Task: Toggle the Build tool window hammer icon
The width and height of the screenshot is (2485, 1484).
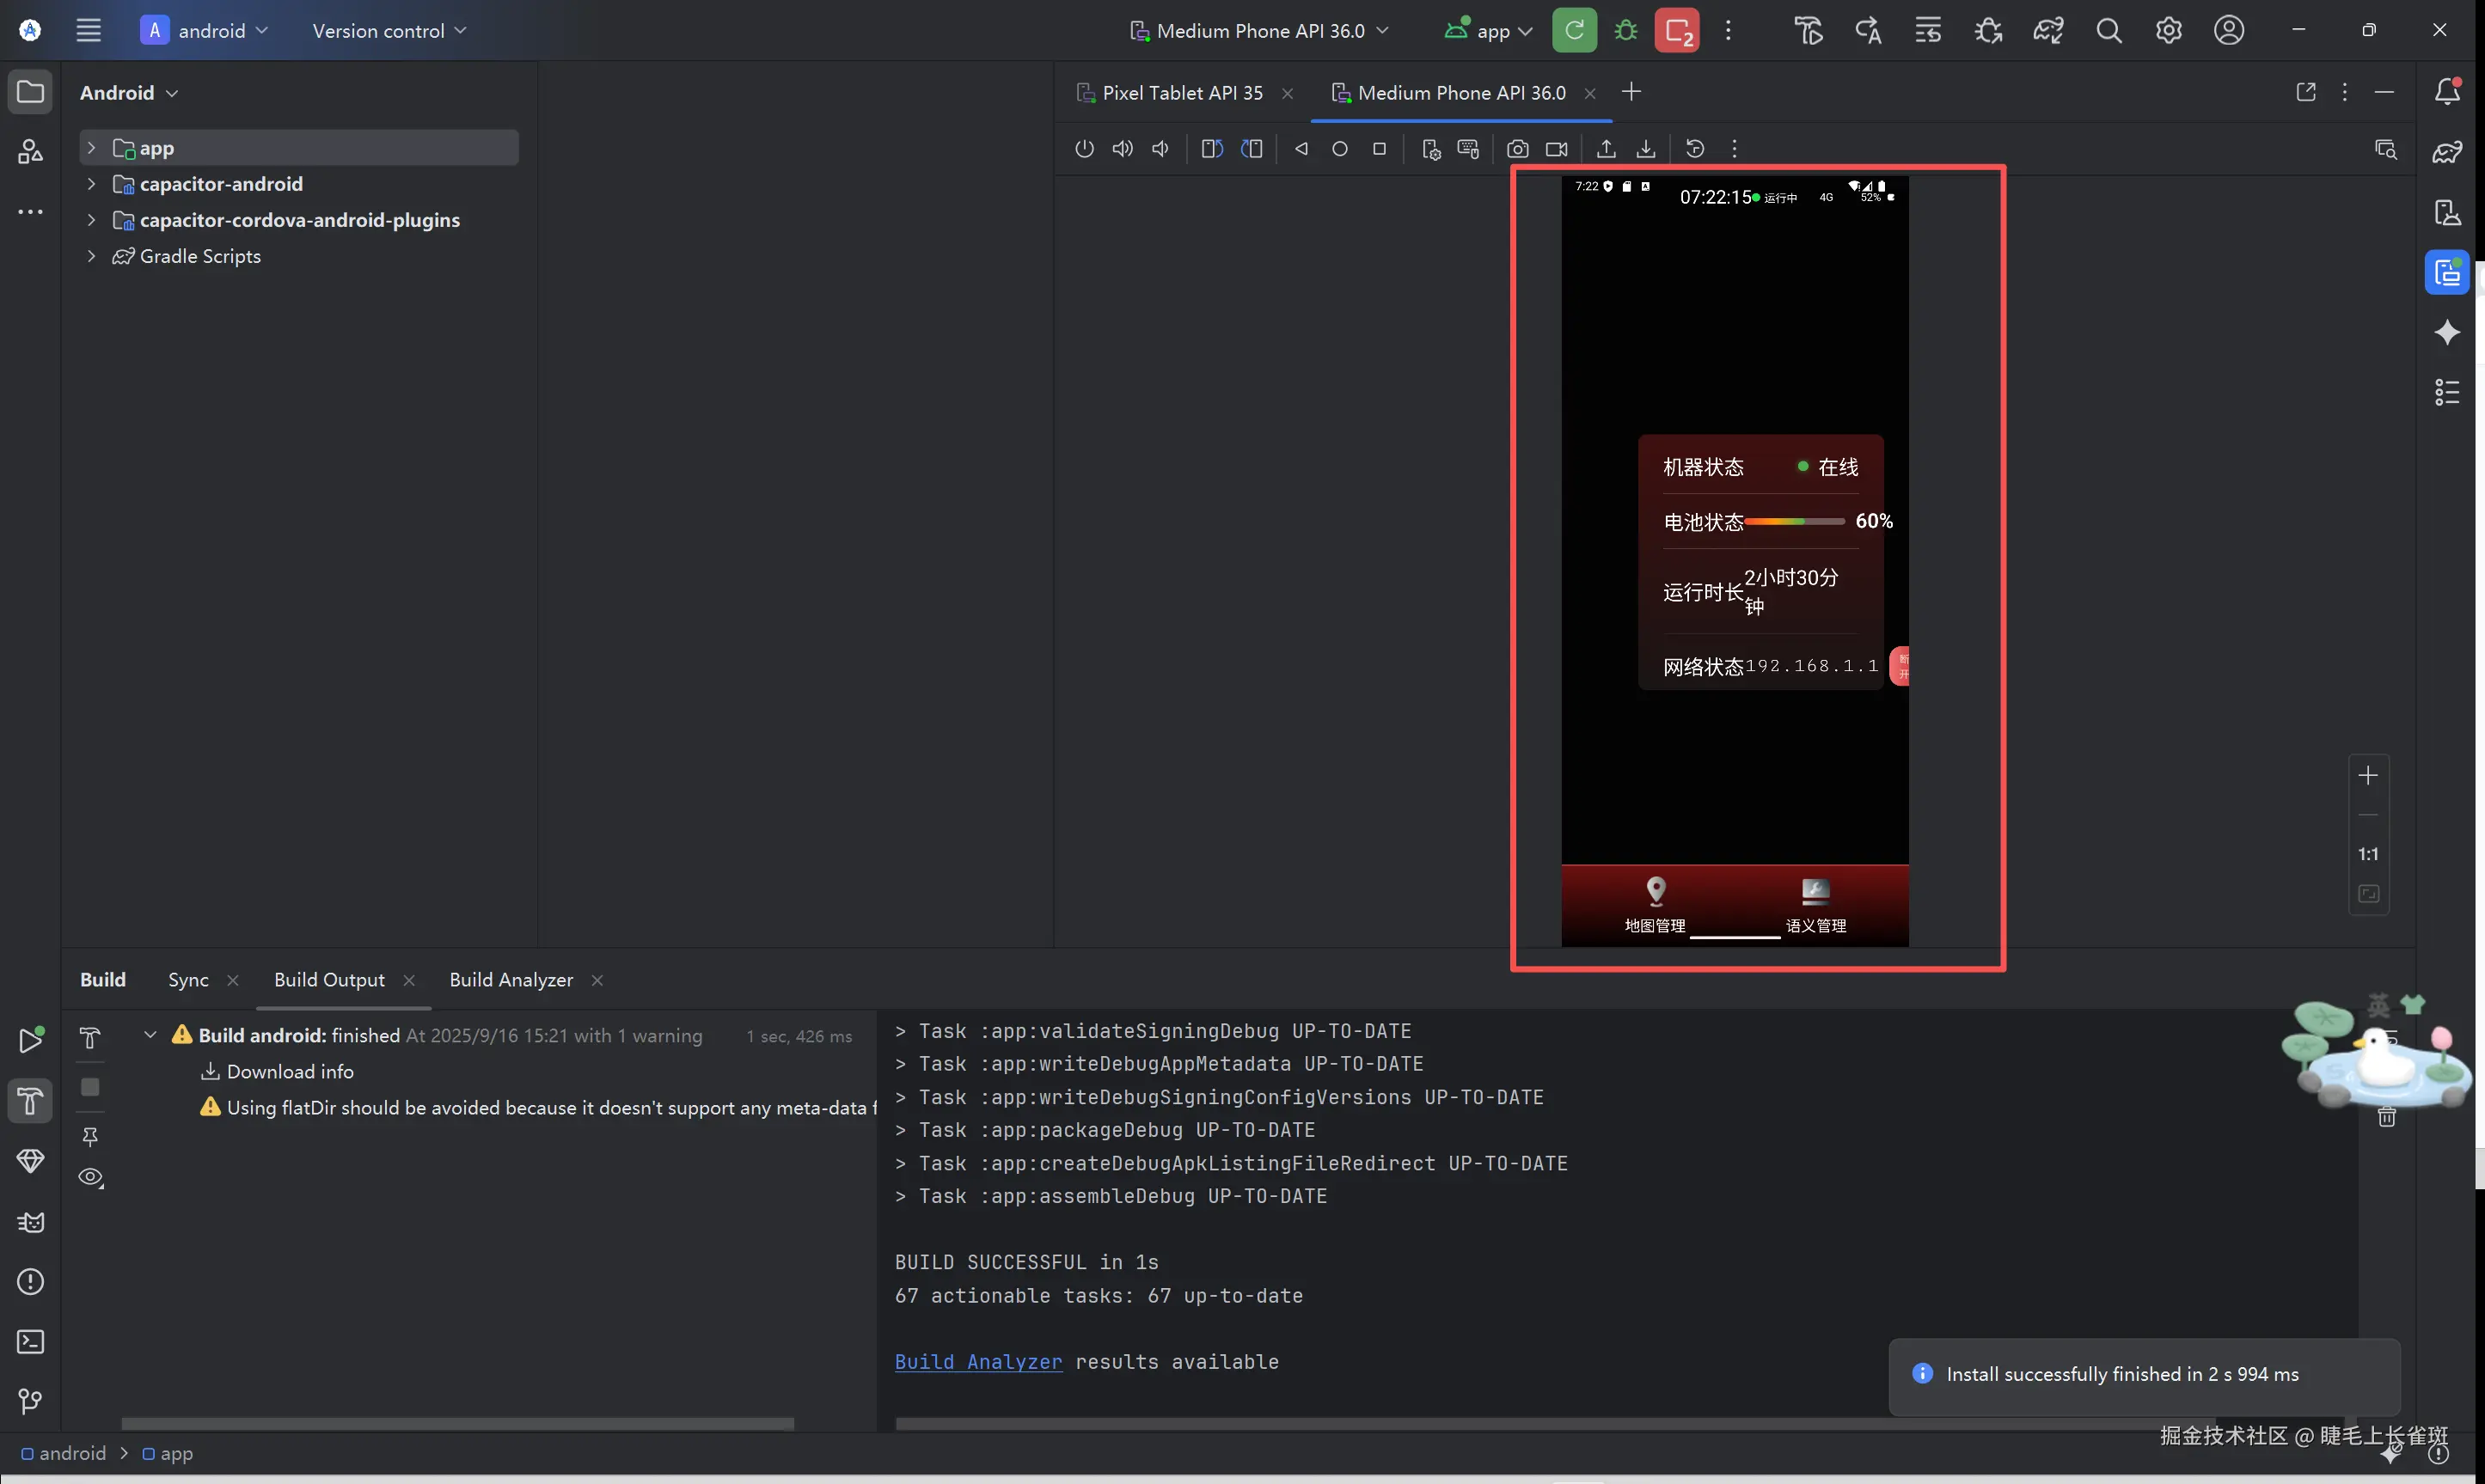Action: point(30,1101)
